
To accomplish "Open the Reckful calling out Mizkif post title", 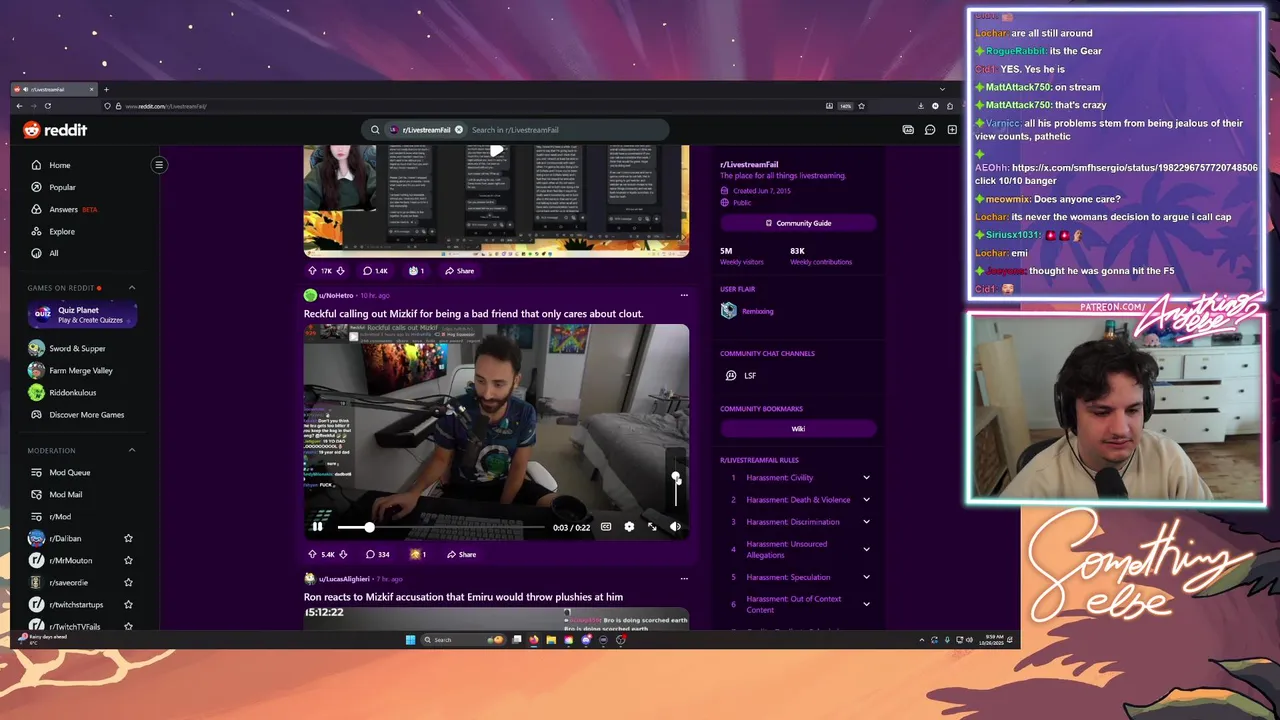I will pyautogui.click(x=473, y=314).
